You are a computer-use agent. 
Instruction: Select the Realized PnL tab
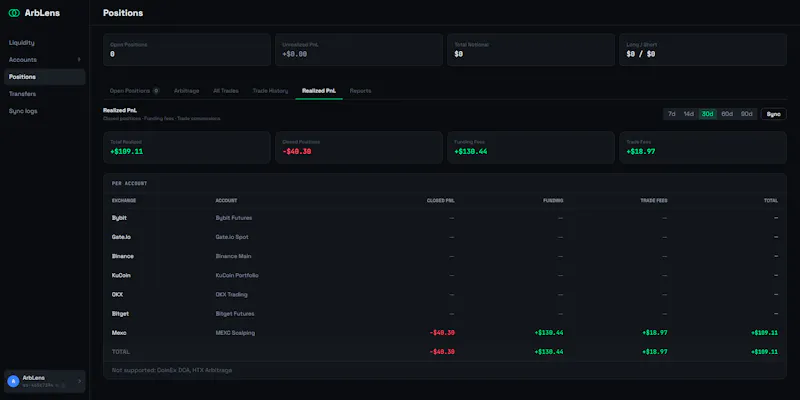click(x=319, y=91)
